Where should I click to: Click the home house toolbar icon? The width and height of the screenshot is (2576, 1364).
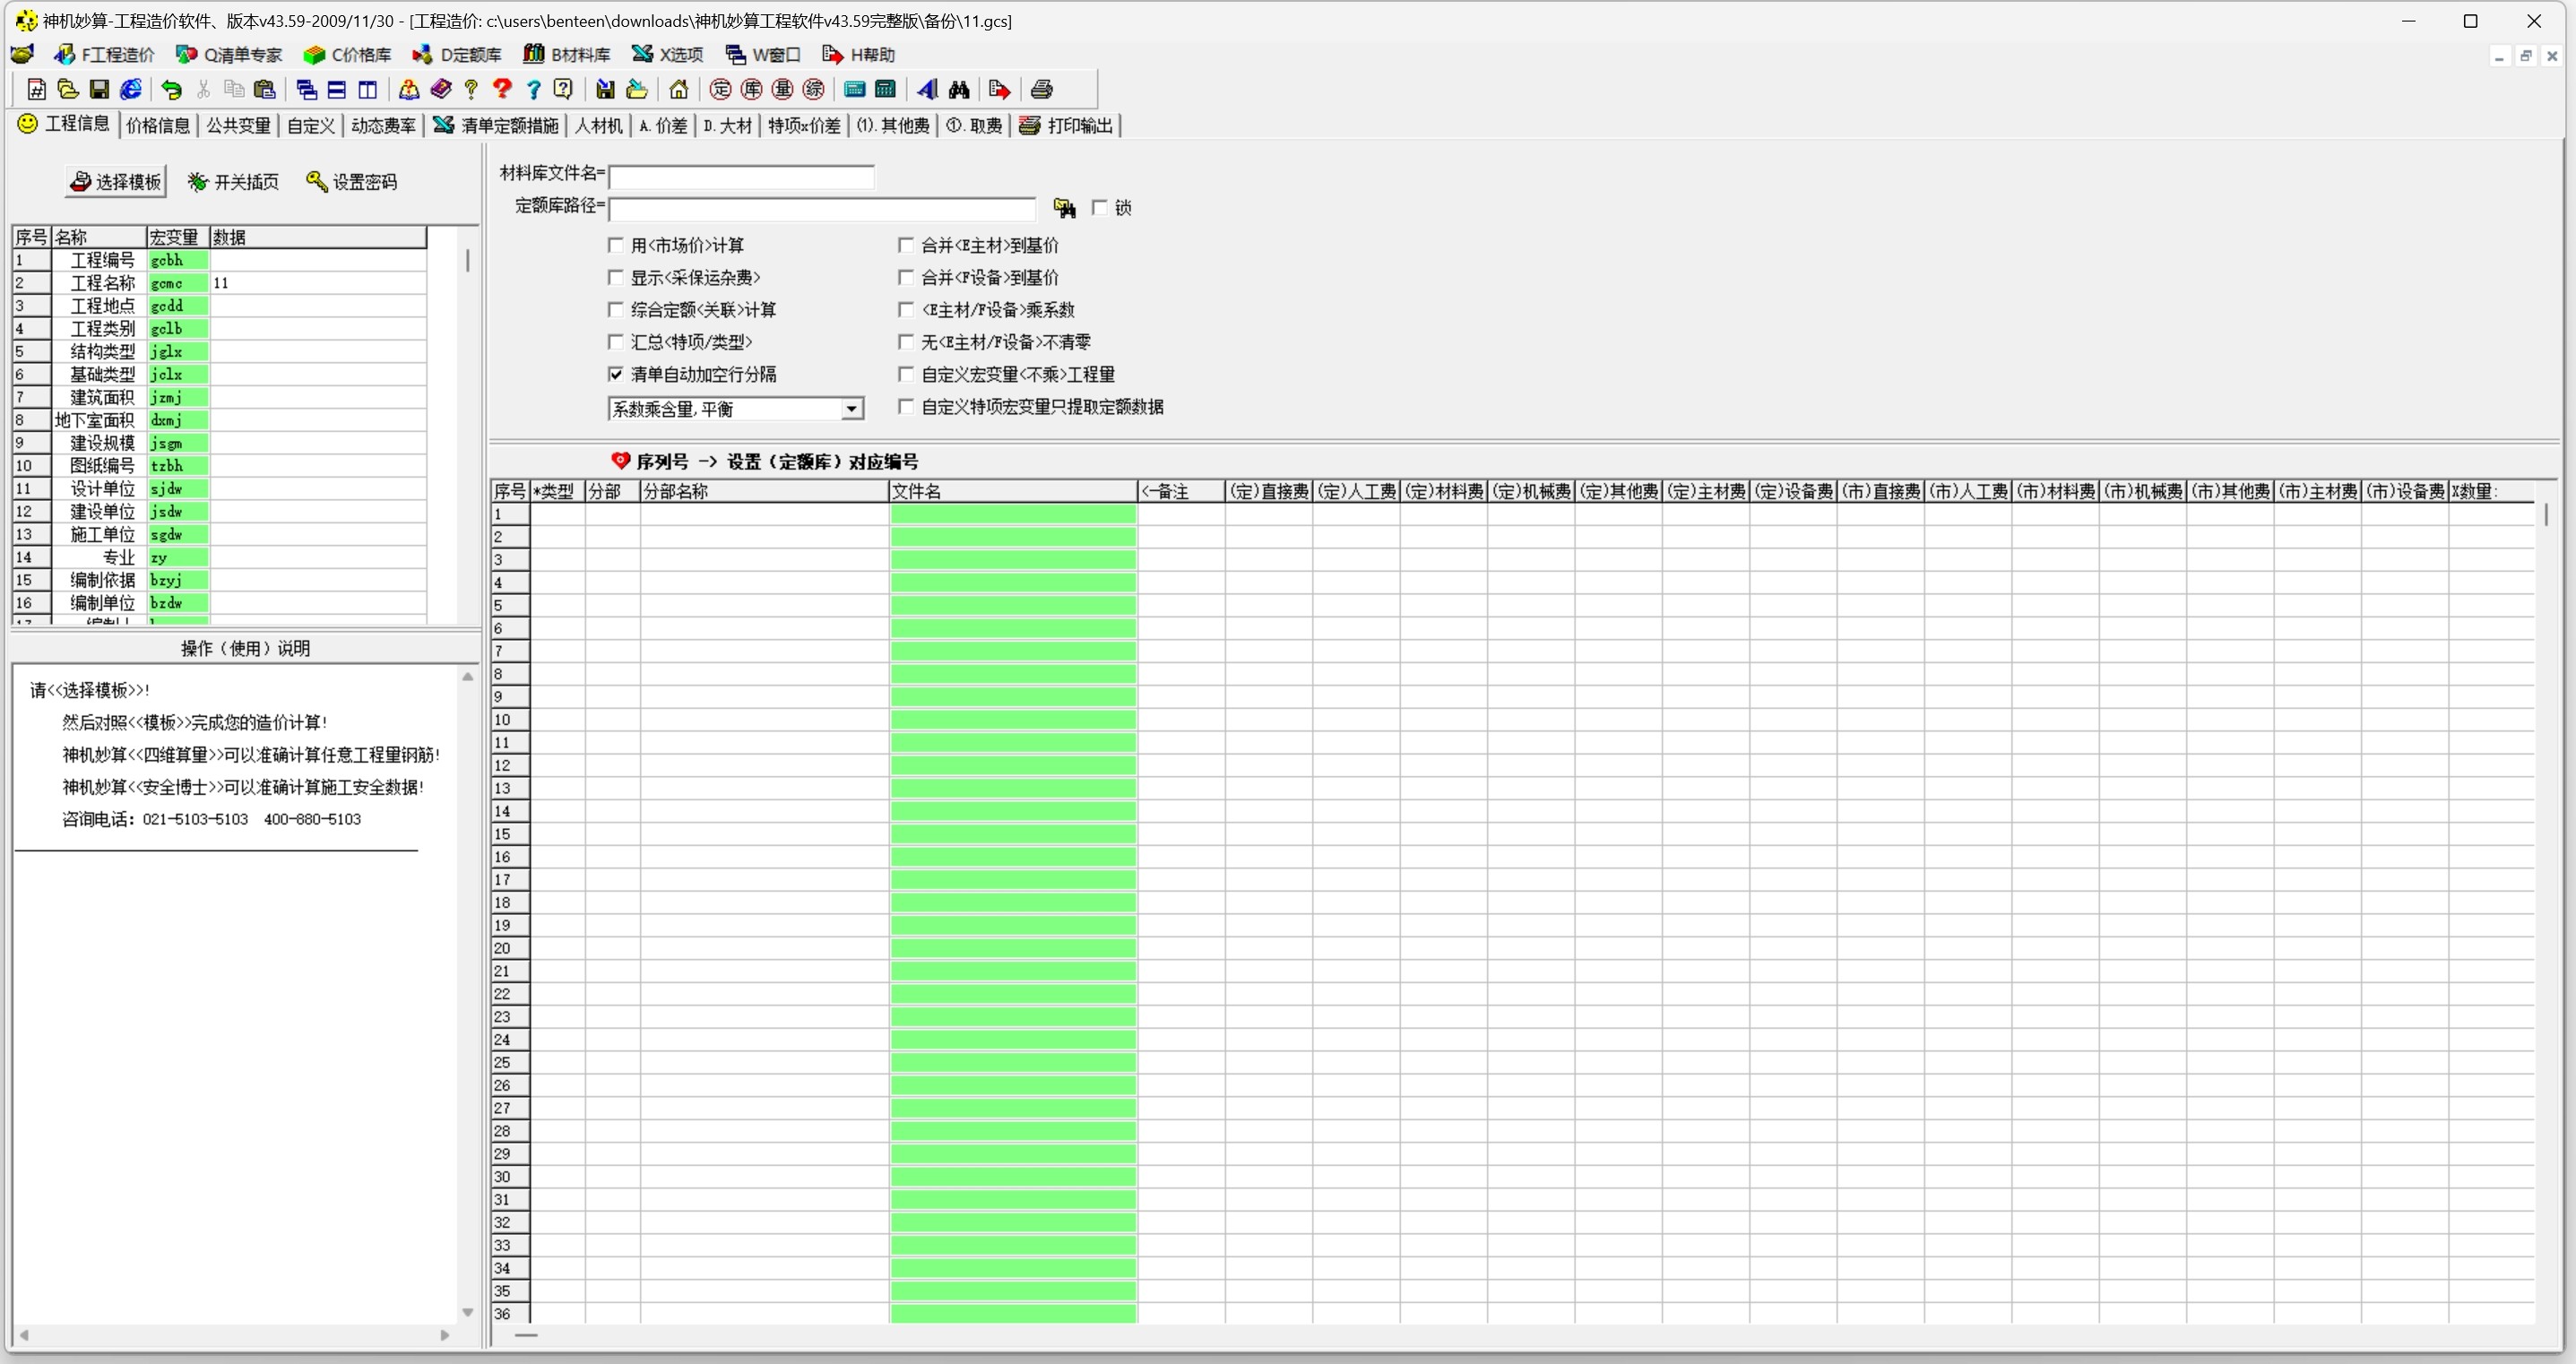coord(679,90)
